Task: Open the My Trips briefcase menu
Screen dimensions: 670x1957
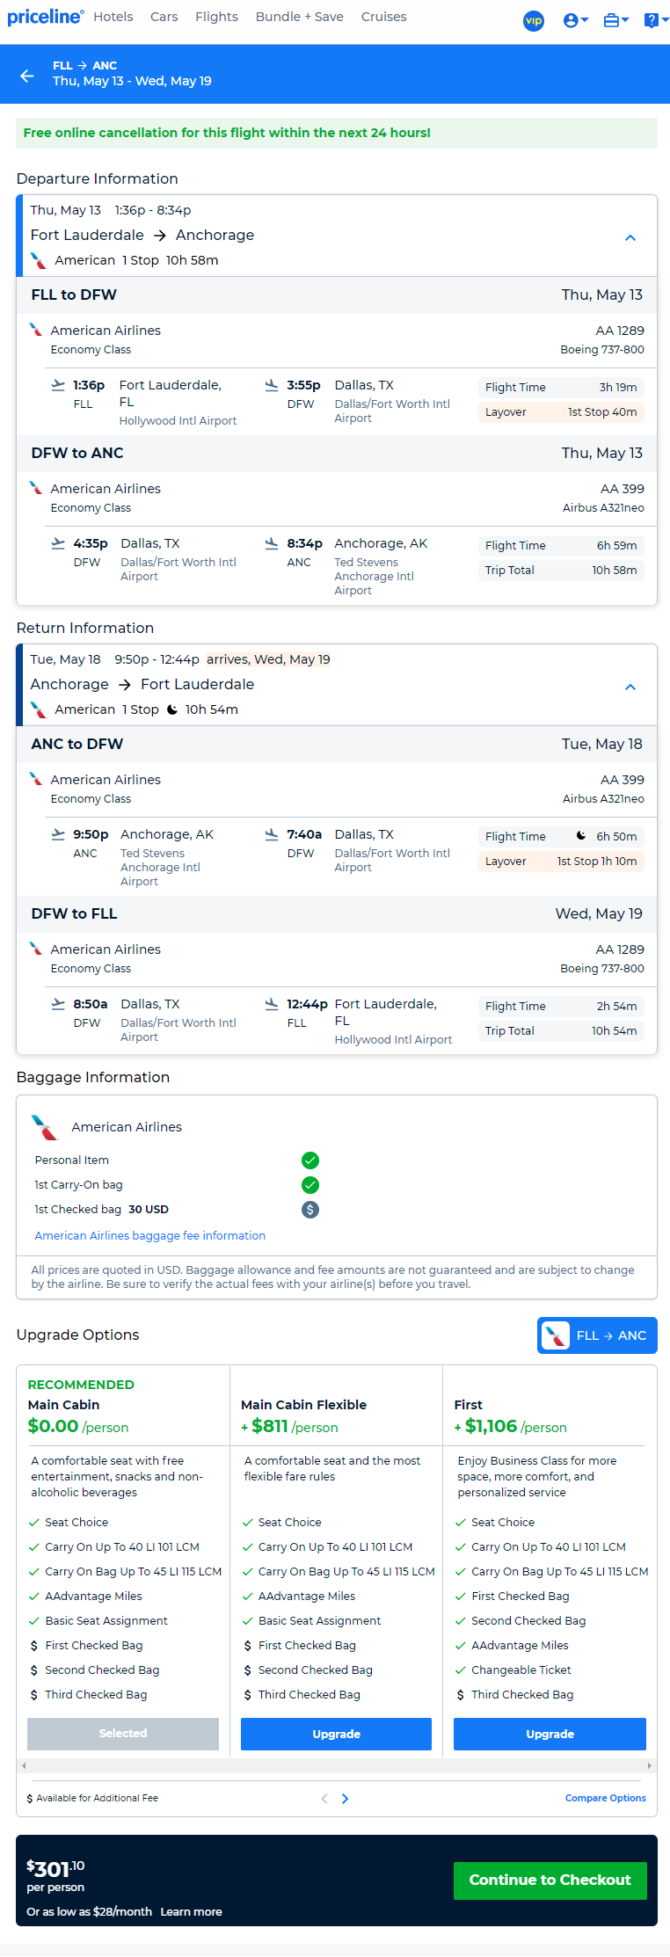Action: click(x=616, y=20)
